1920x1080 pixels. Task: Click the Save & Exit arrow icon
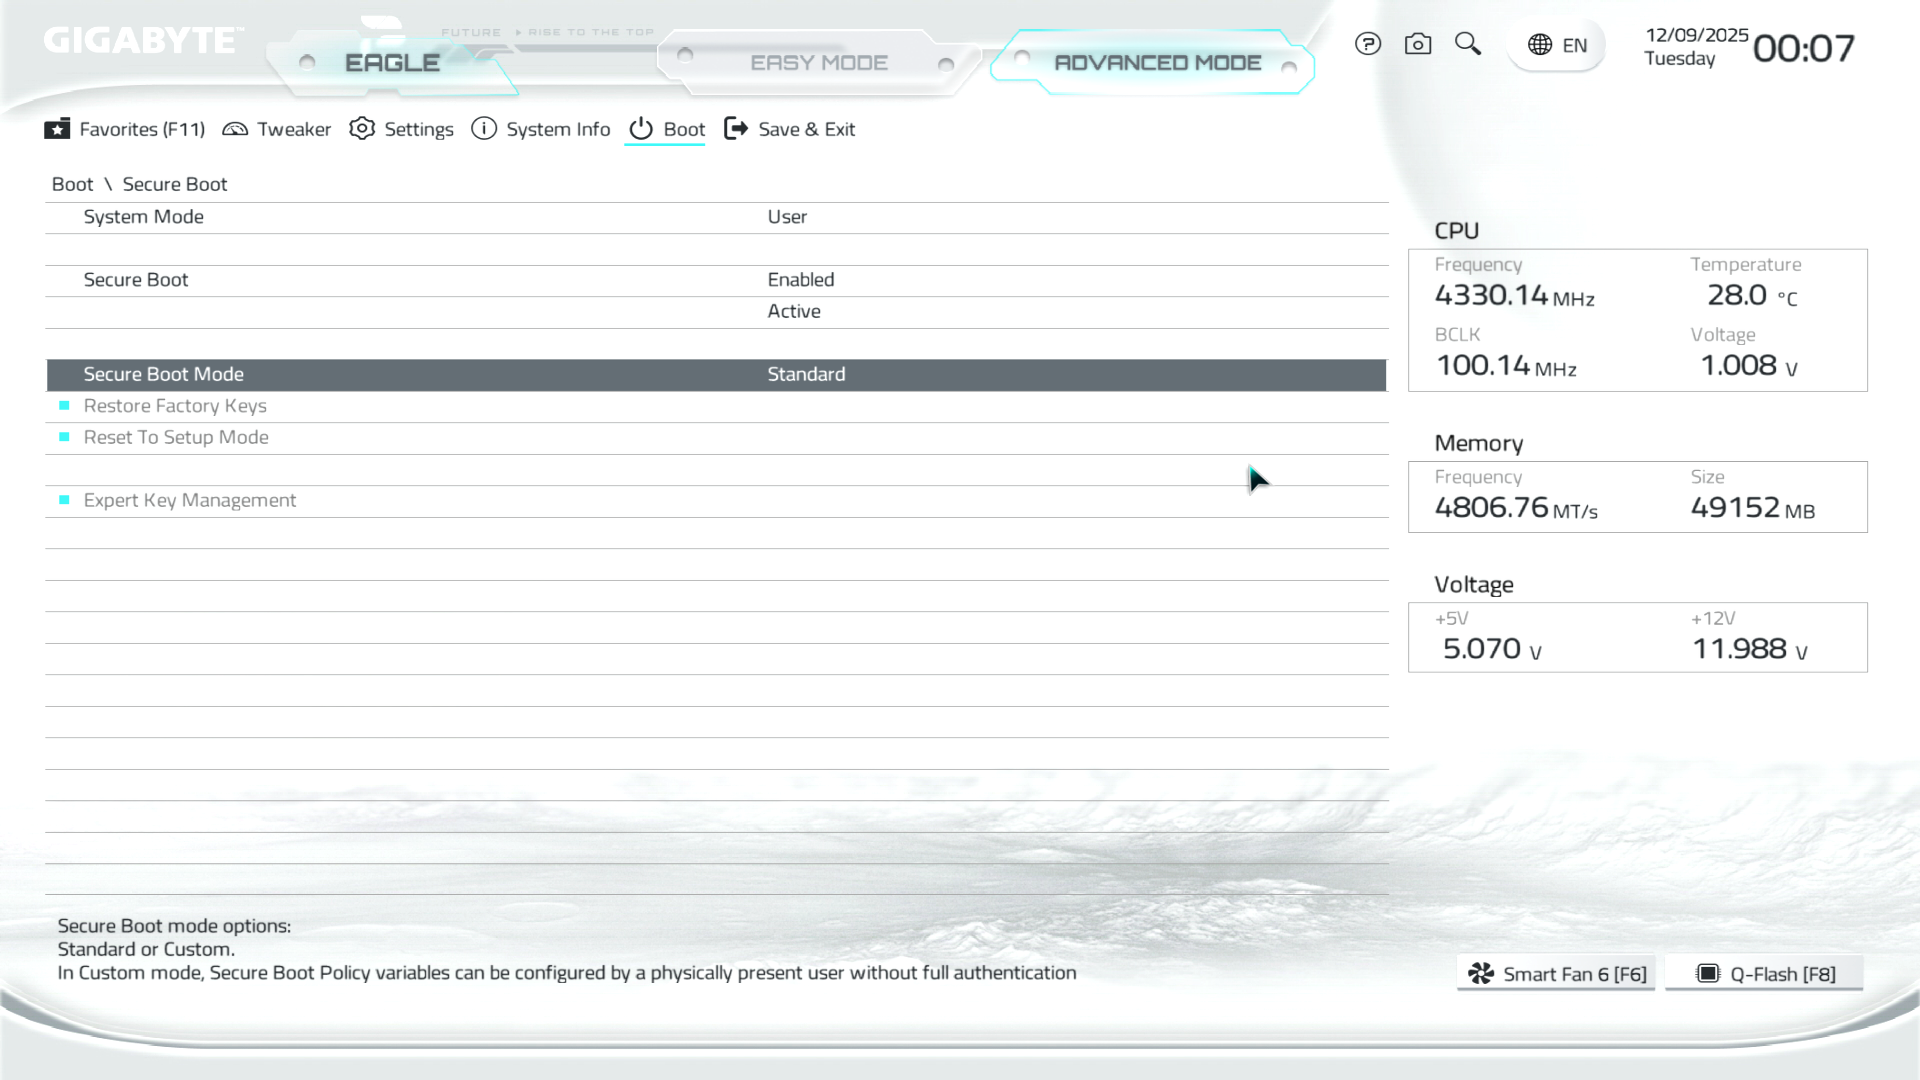[736, 129]
